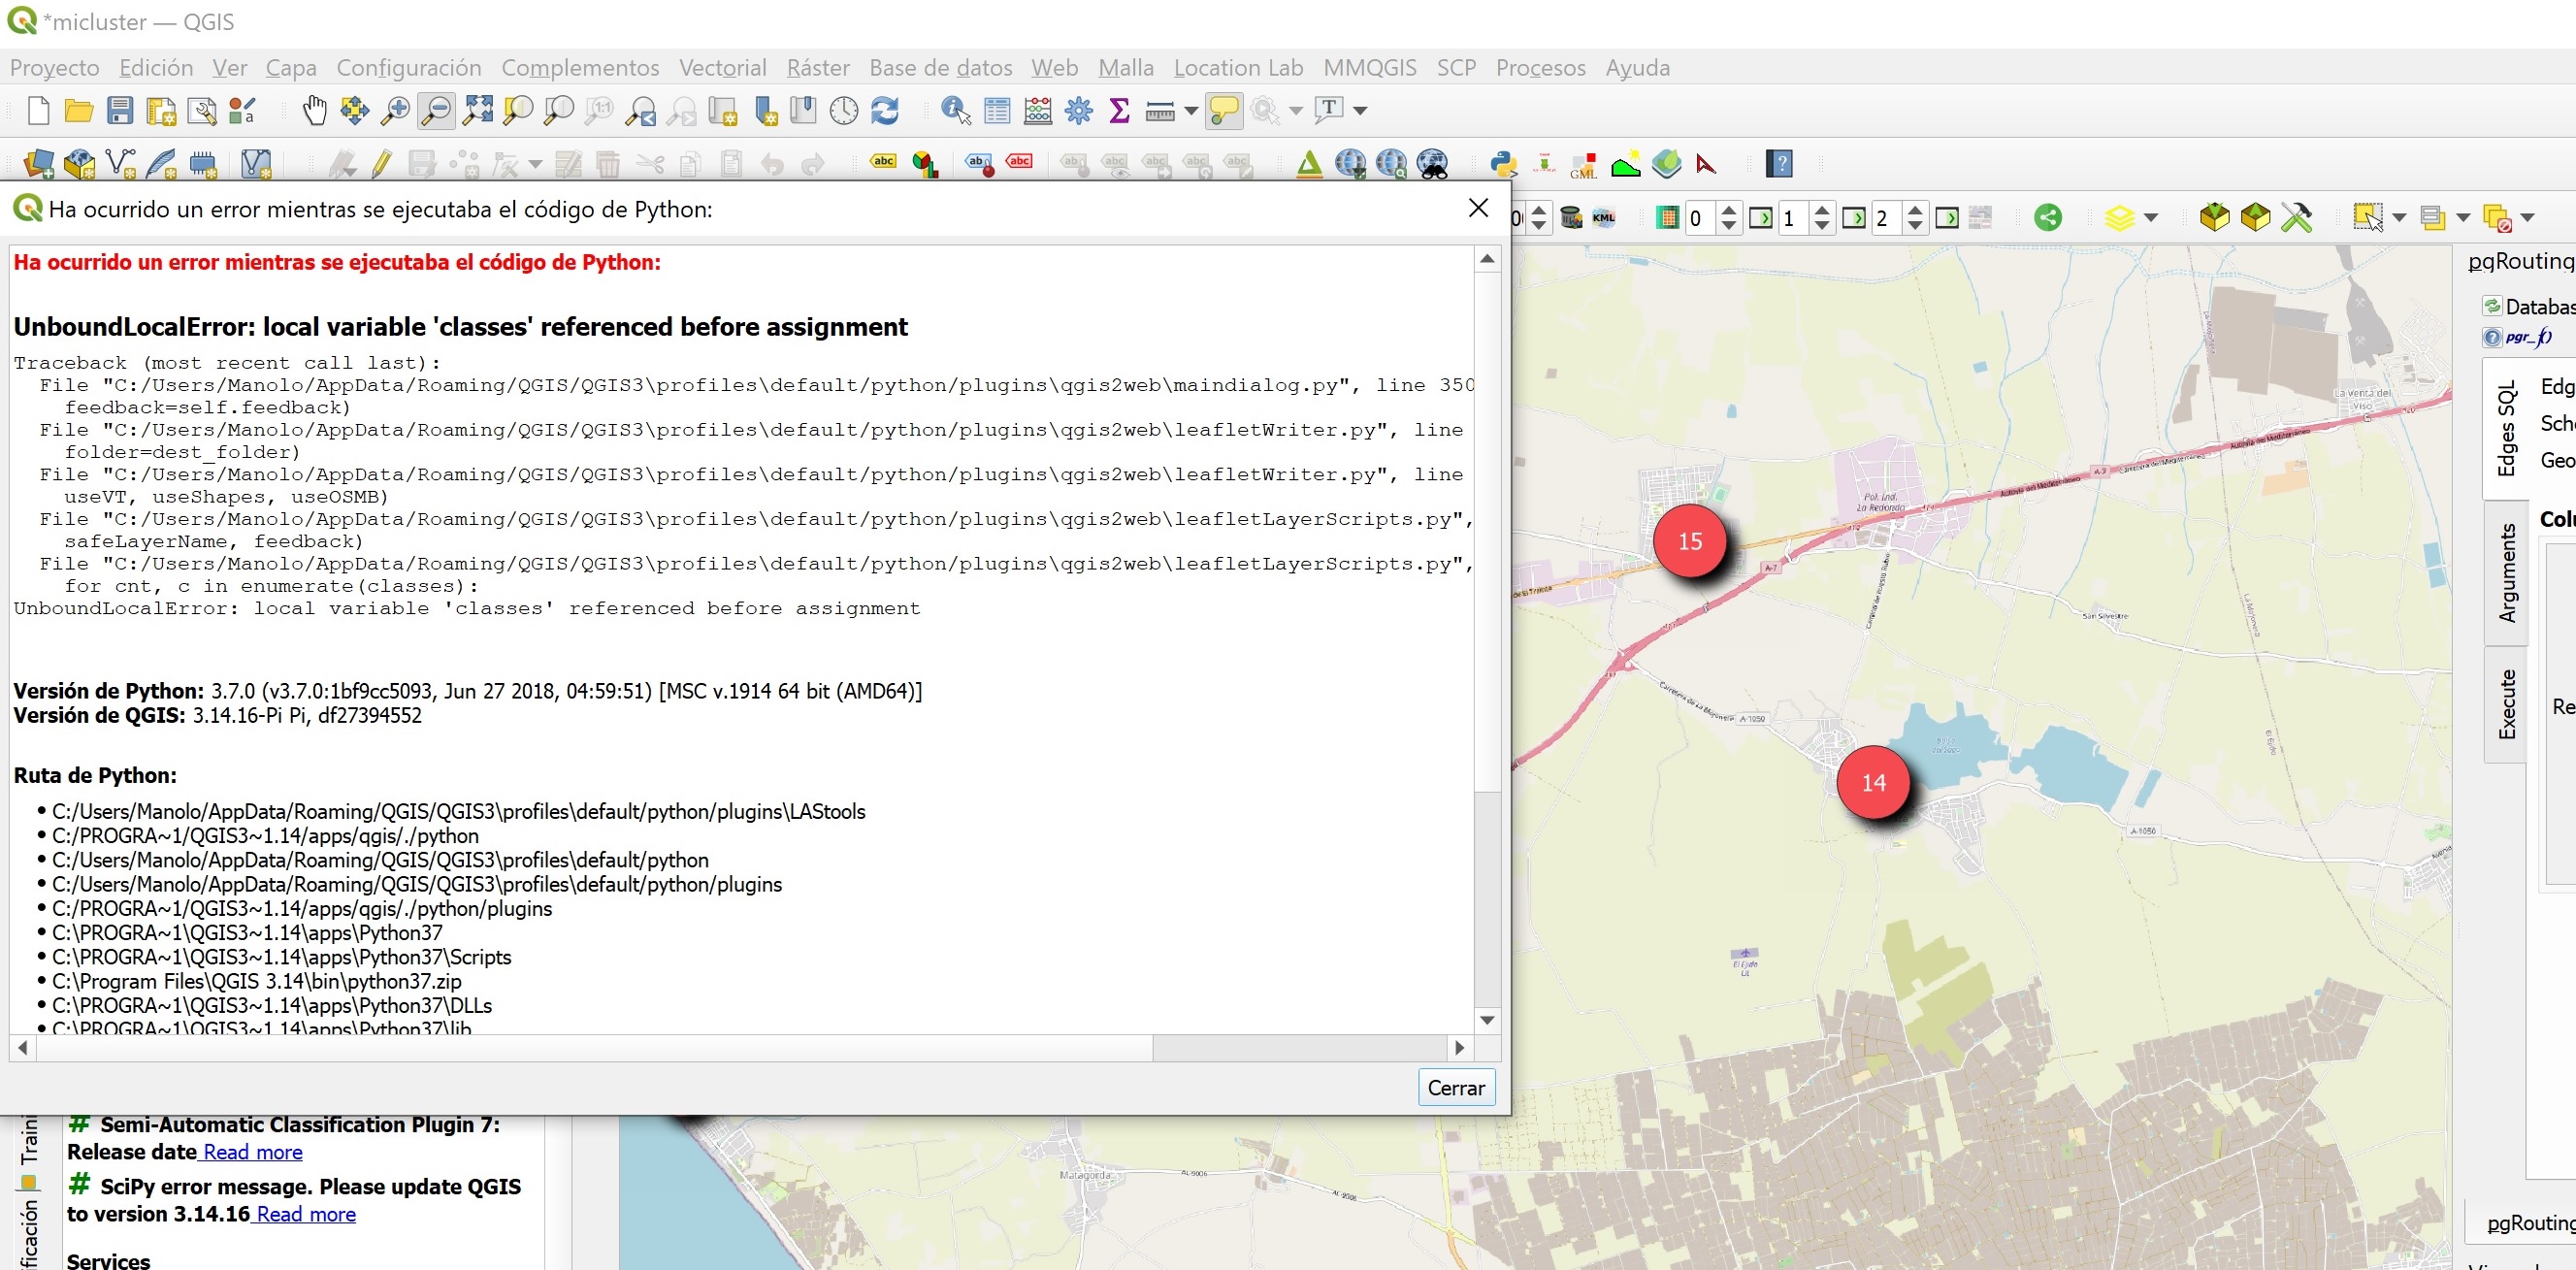
Task: Select the identify features tool
Action: (956, 110)
